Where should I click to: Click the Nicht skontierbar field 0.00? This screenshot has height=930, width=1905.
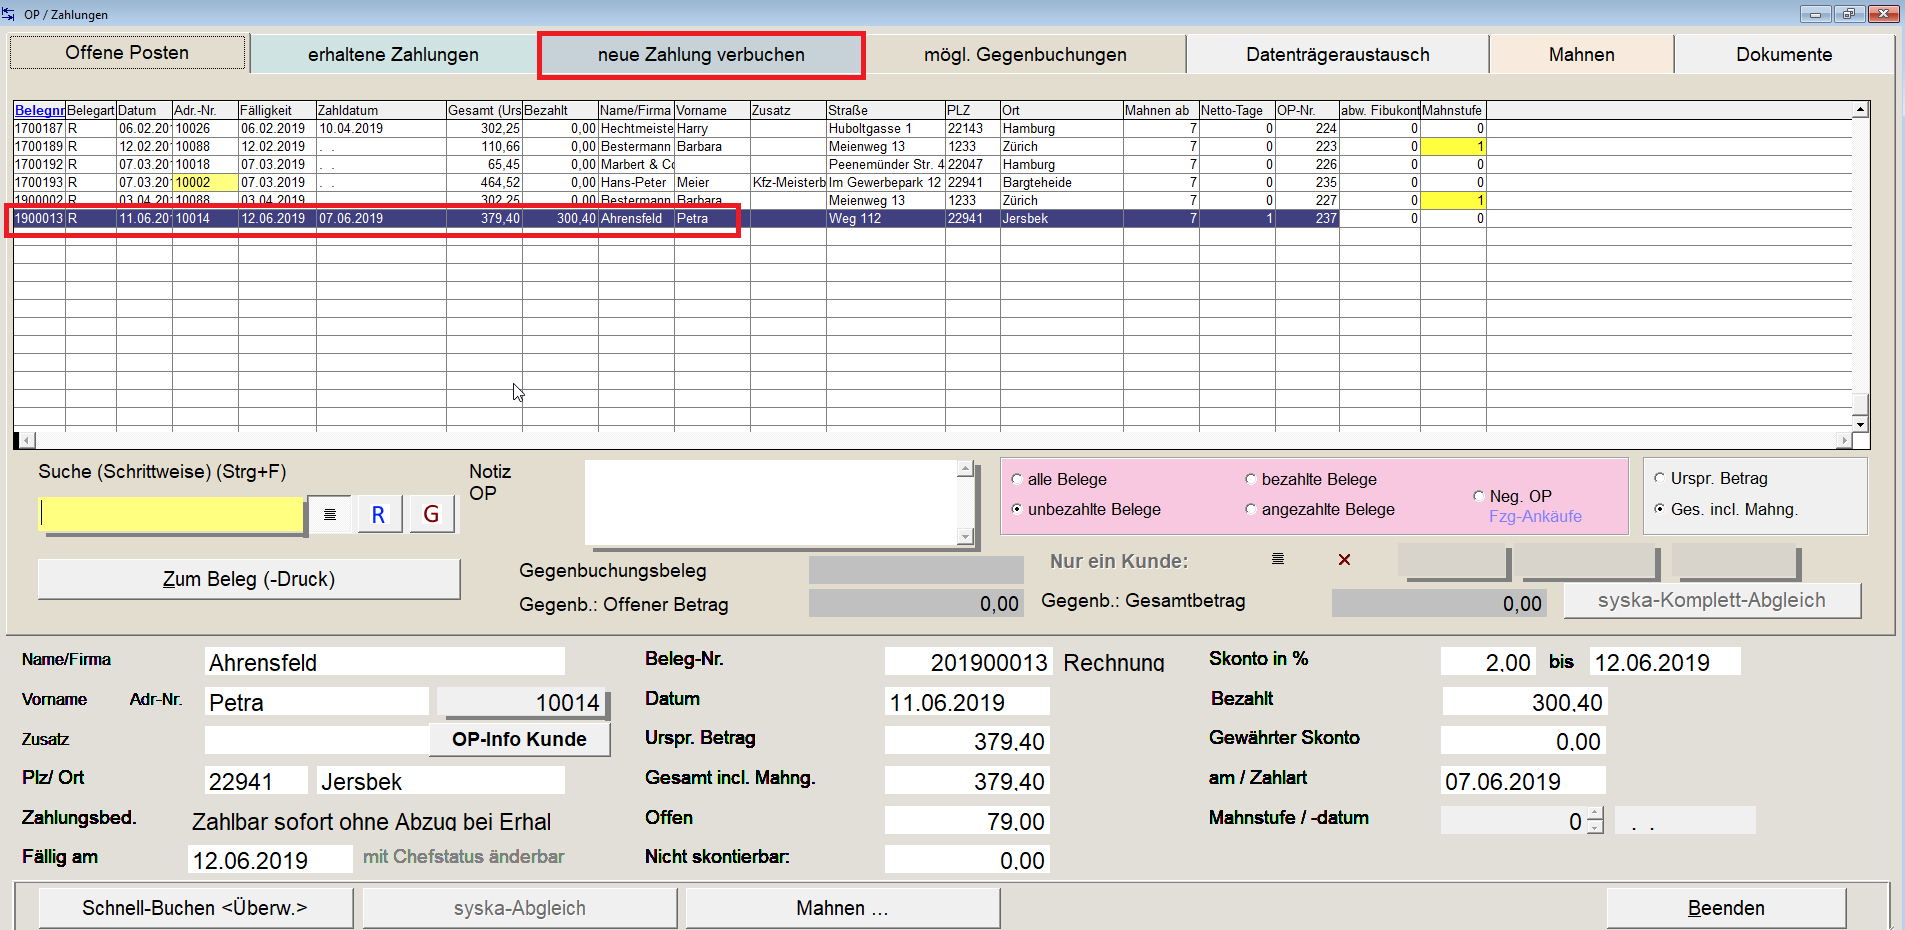click(967, 860)
